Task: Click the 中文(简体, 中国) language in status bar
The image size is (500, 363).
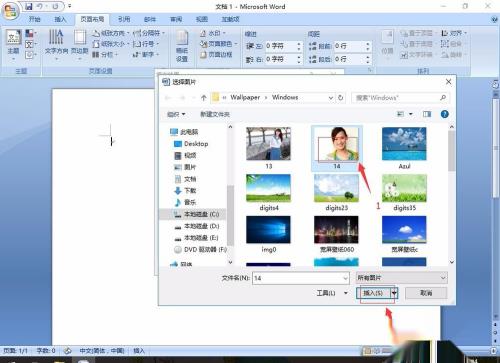Action: click(x=102, y=350)
